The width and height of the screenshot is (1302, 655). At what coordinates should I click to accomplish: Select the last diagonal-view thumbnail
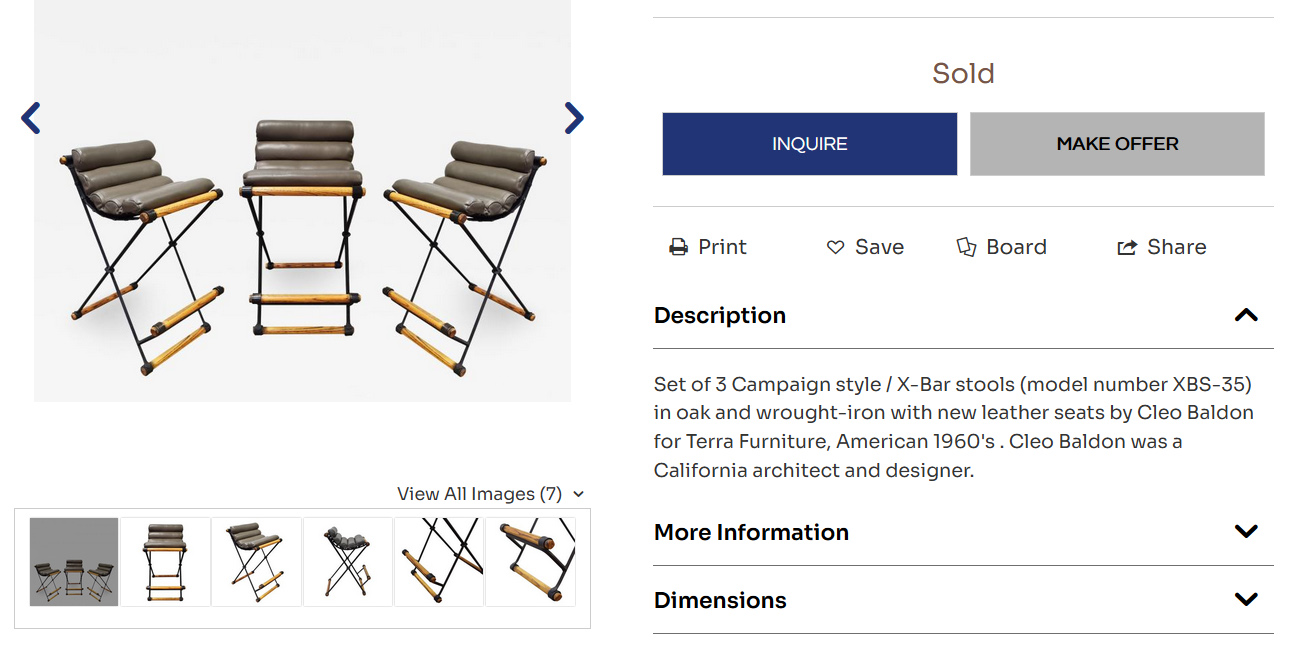[x=530, y=561]
